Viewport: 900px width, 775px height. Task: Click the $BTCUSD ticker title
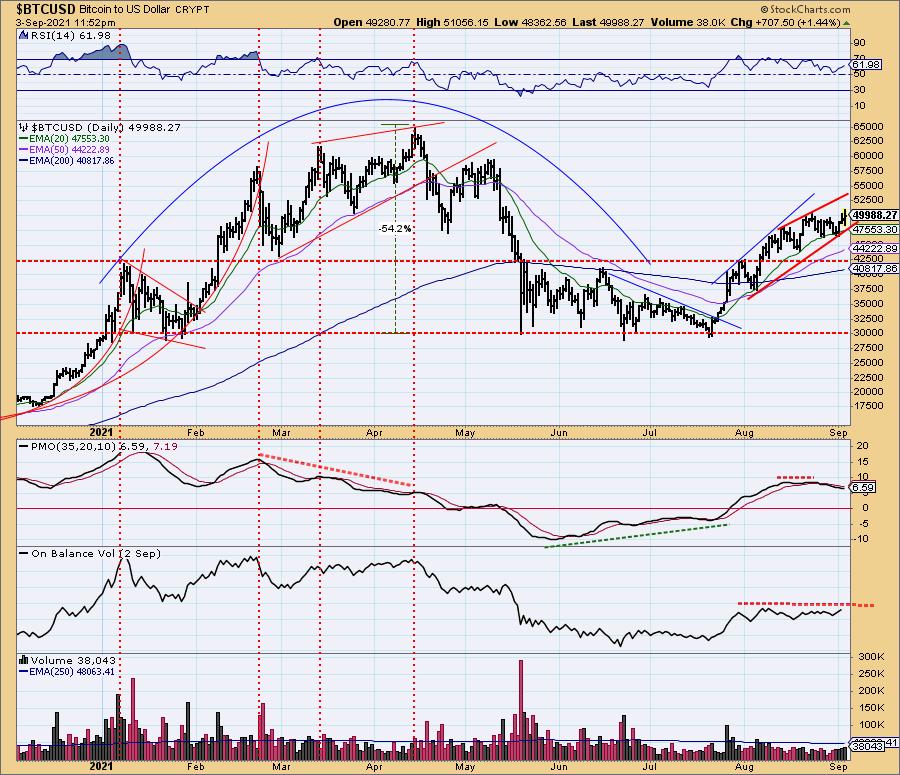coord(46,9)
